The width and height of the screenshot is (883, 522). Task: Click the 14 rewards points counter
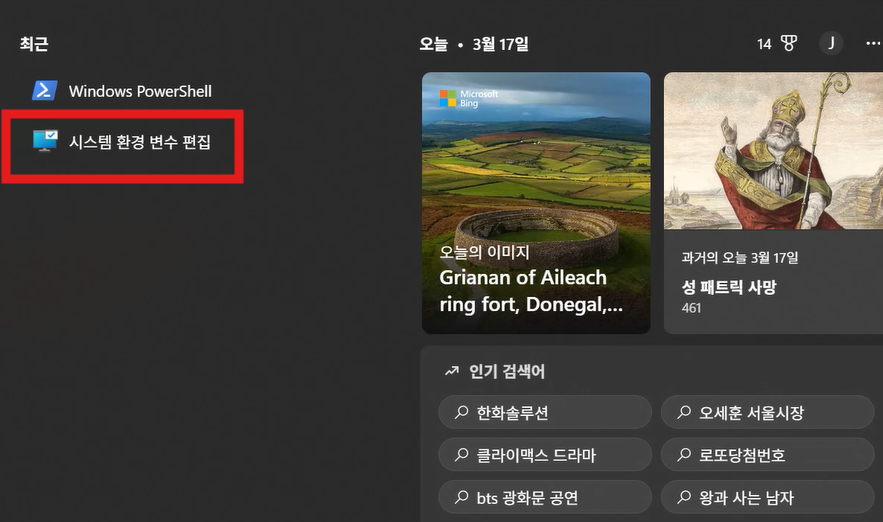tap(764, 44)
